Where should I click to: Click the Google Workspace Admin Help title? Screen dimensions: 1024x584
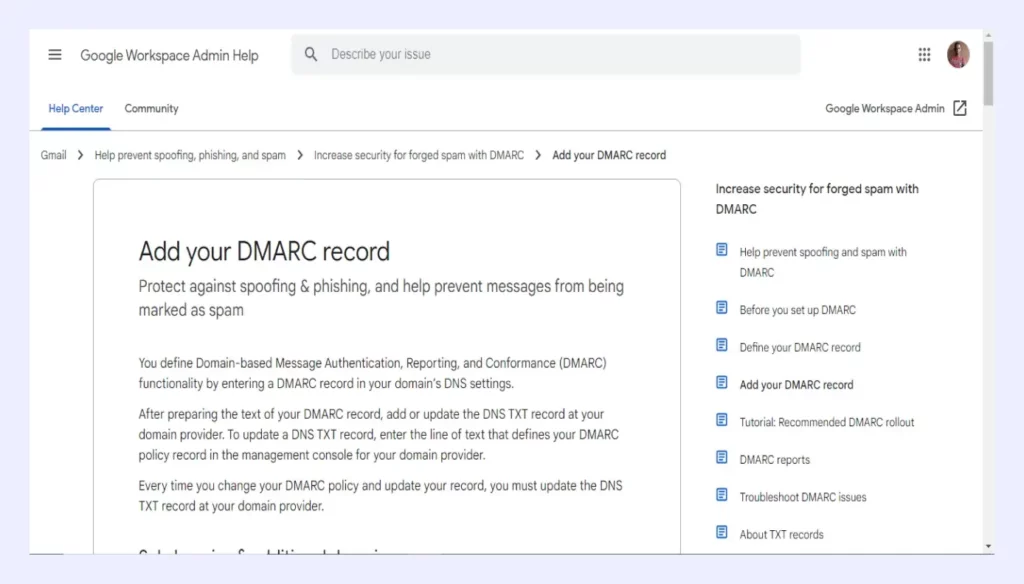pyautogui.click(x=169, y=56)
